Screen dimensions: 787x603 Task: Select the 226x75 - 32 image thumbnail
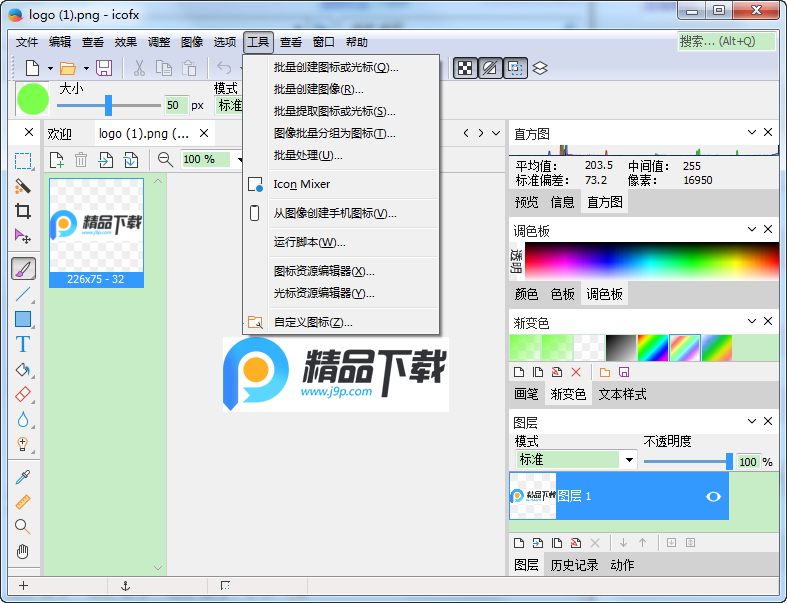tap(96, 232)
